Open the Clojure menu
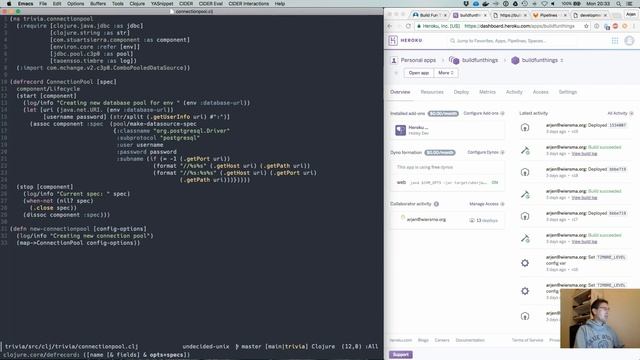Screen dimensions: 640x360 coord(137,4)
